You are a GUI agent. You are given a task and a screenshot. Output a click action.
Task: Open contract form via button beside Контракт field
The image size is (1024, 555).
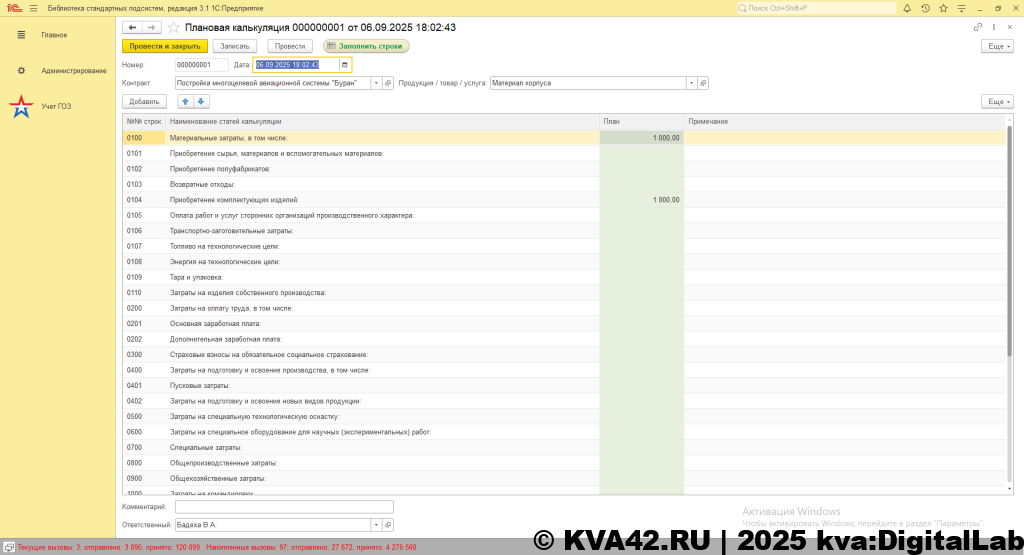pyautogui.click(x=389, y=83)
